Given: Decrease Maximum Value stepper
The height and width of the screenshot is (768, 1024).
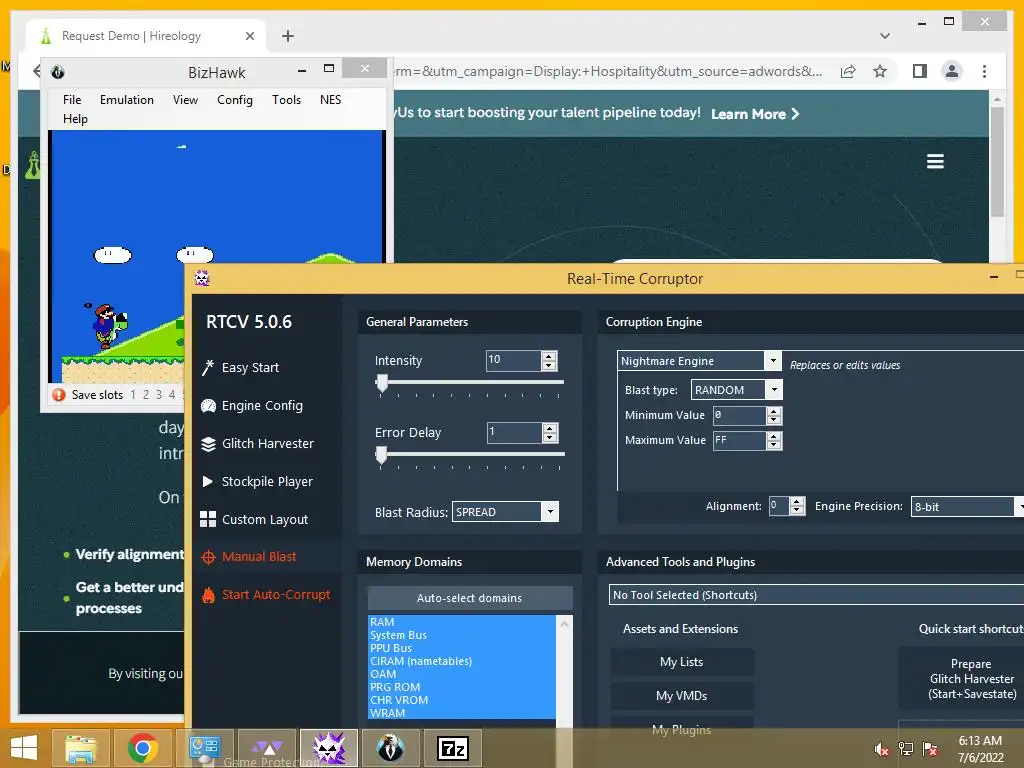Looking at the screenshot, I should 774,445.
